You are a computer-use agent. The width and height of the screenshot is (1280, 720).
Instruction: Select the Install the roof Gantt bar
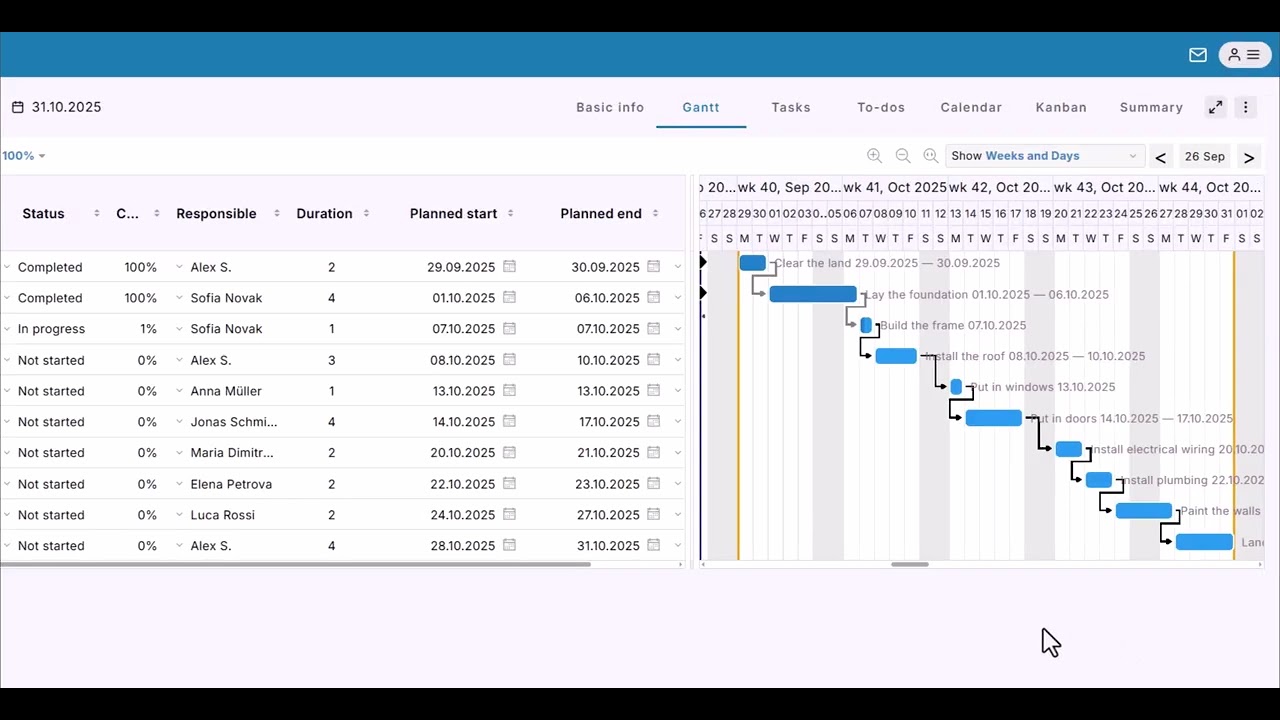[x=896, y=356]
